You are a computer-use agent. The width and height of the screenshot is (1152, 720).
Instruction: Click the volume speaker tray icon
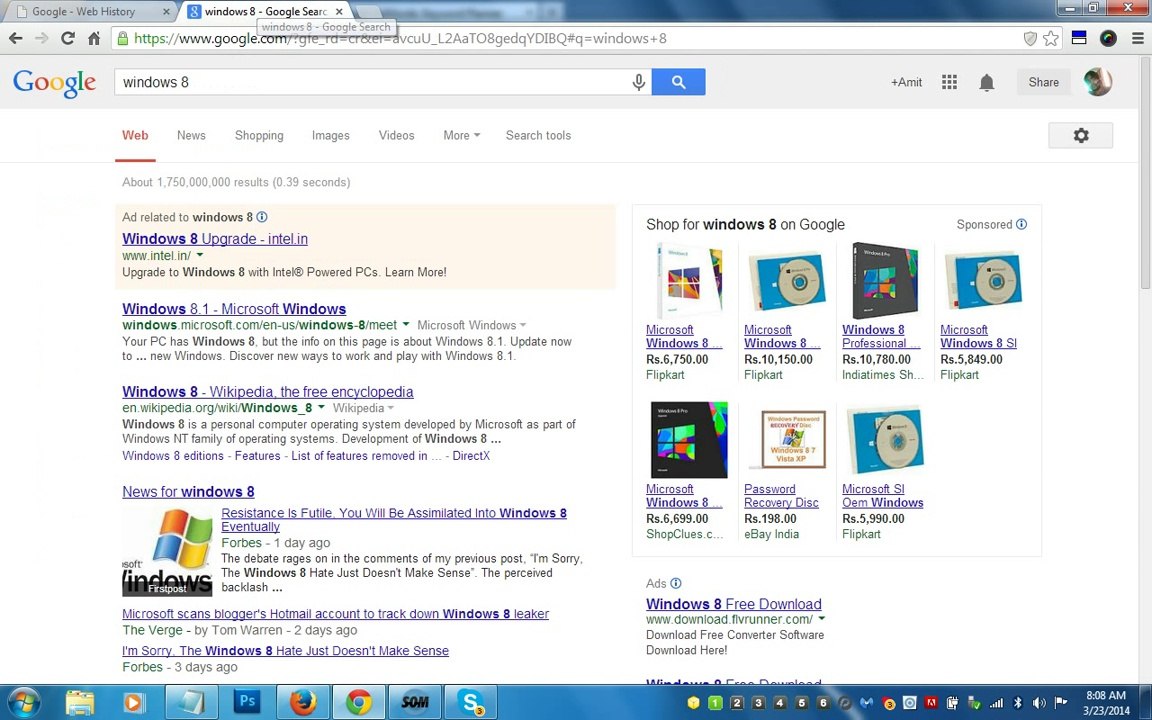[x=1040, y=703]
